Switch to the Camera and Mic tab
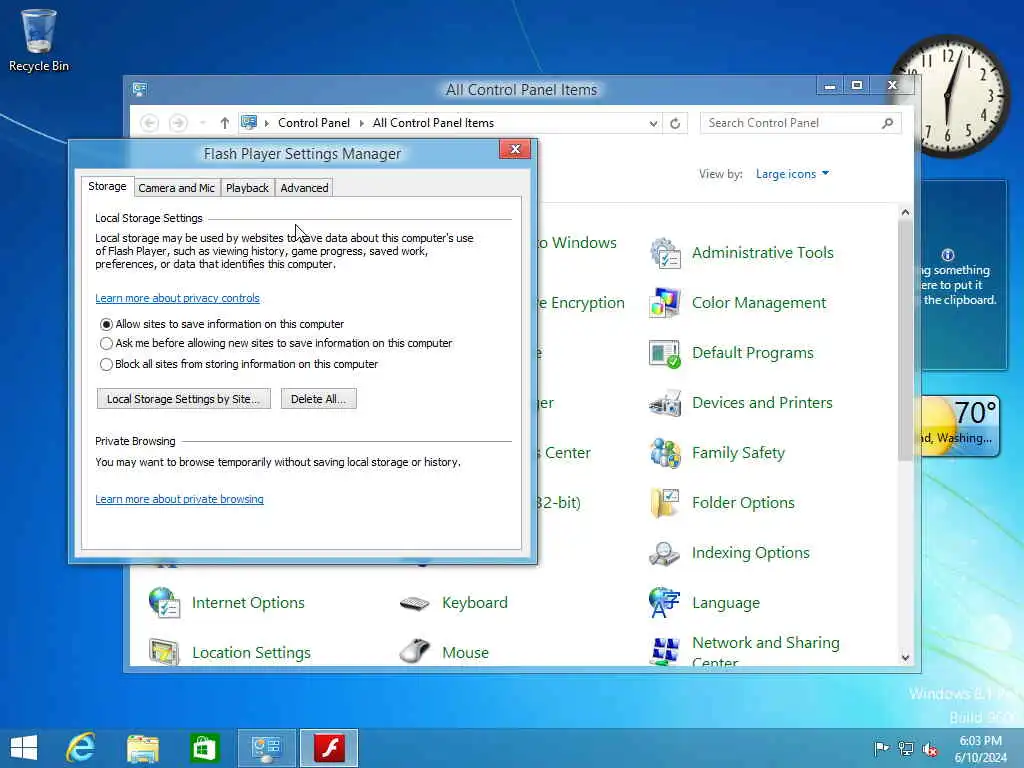 click(176, 188)
